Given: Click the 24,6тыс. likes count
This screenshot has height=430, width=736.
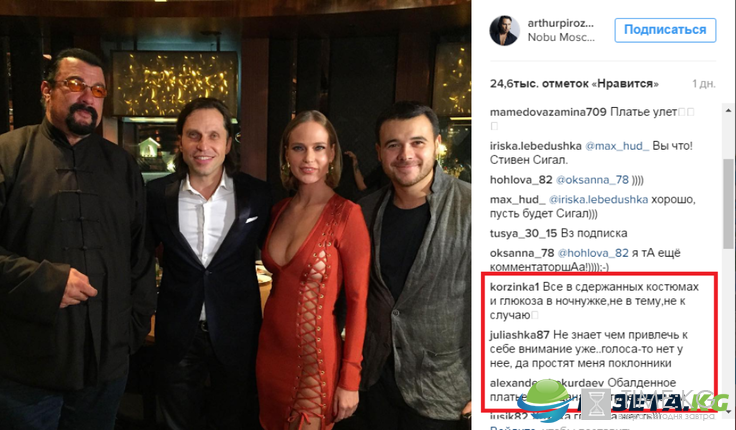Looking at the screenshot, I should pos(574,84).
